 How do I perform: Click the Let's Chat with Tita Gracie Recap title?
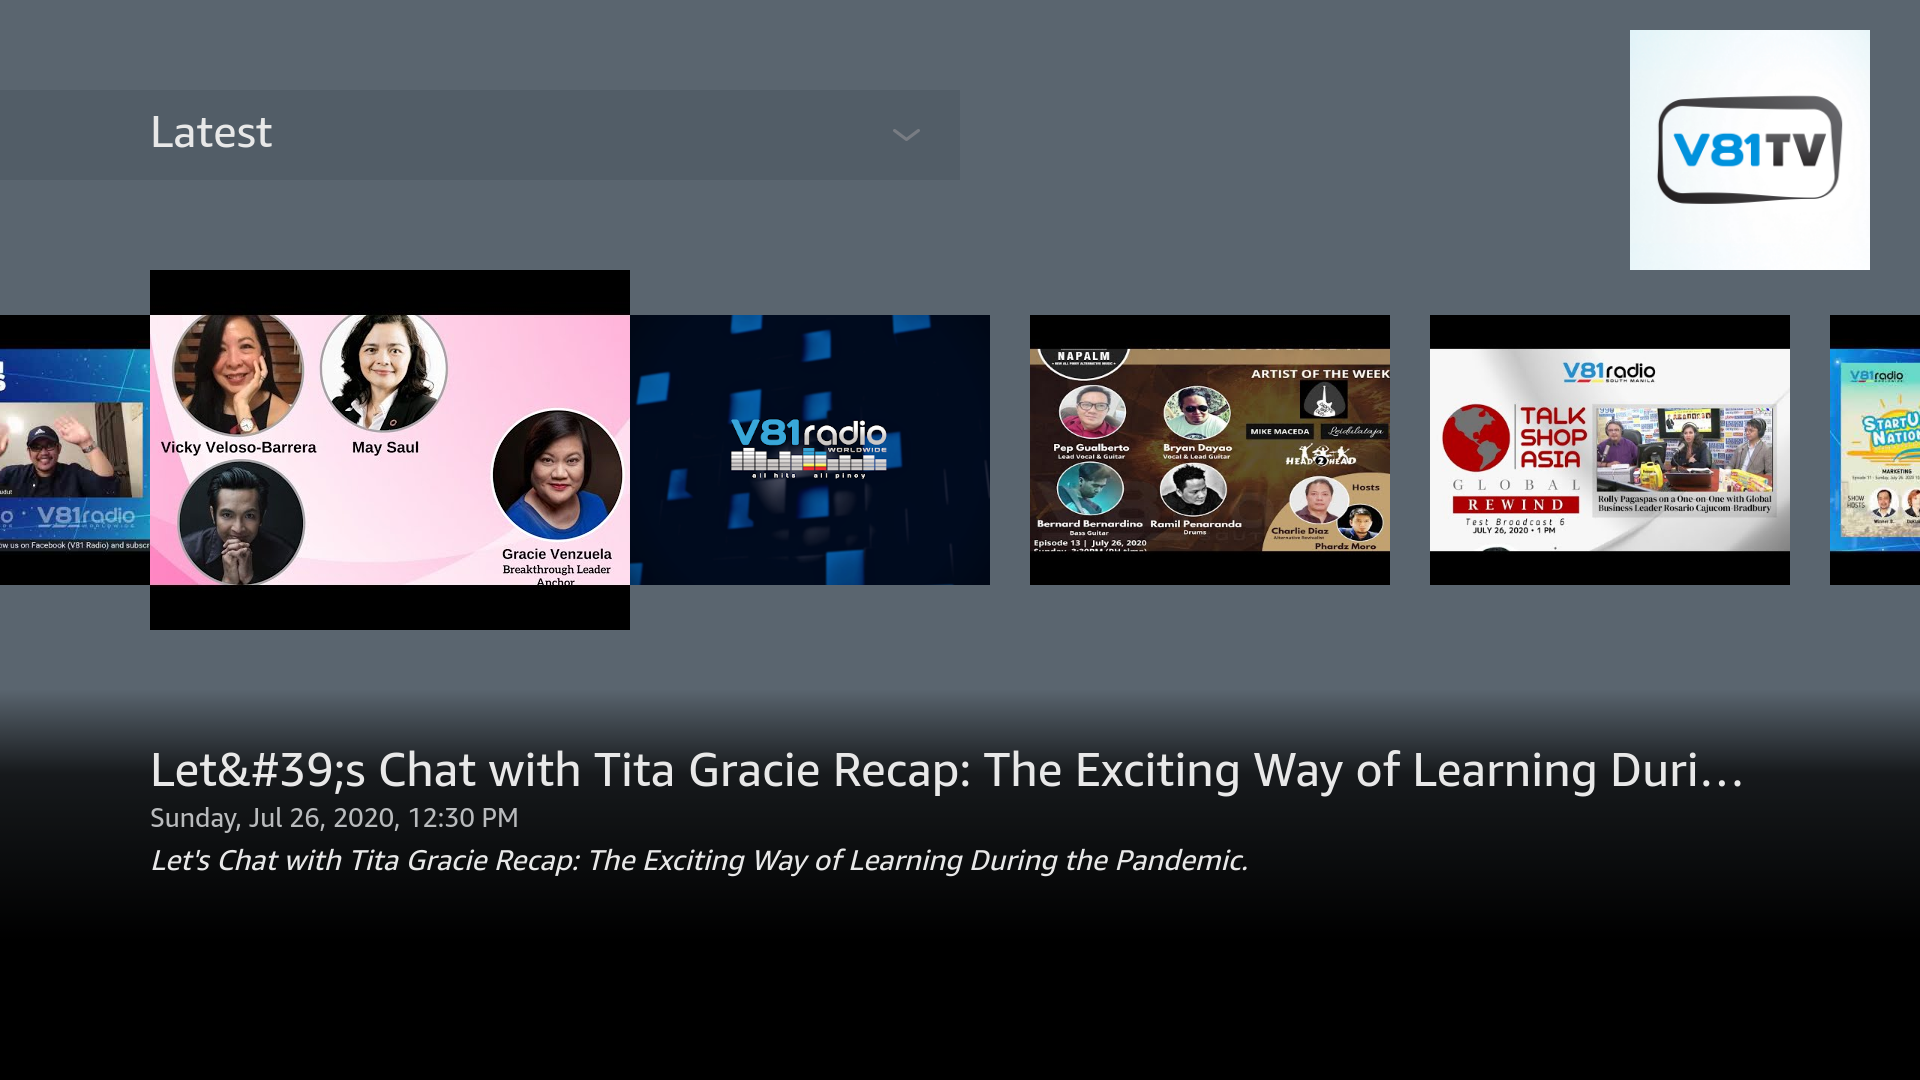coord(946,770)
